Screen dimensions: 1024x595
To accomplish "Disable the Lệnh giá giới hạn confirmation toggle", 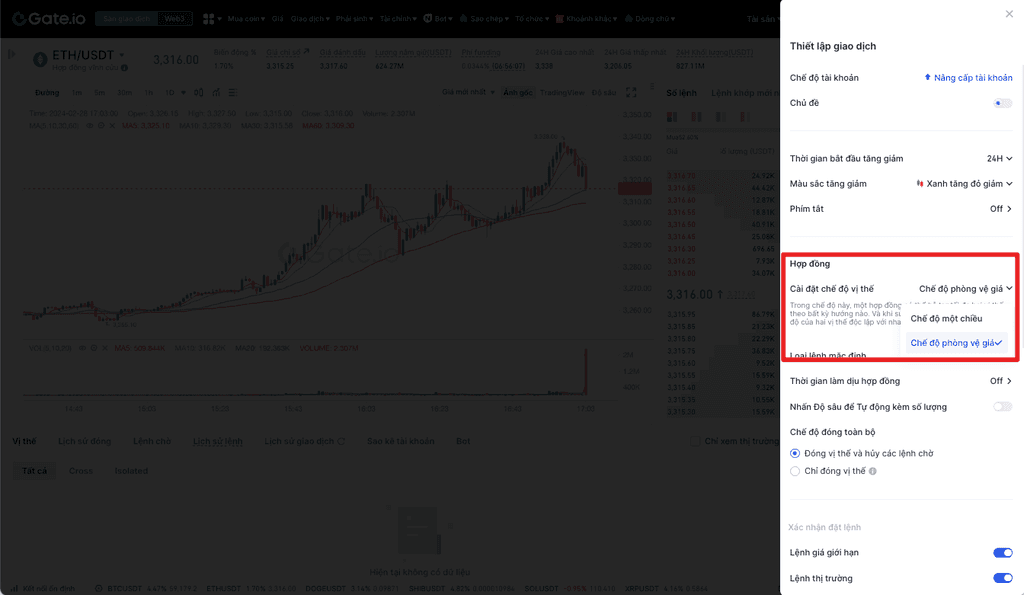I will point(1002,553).
